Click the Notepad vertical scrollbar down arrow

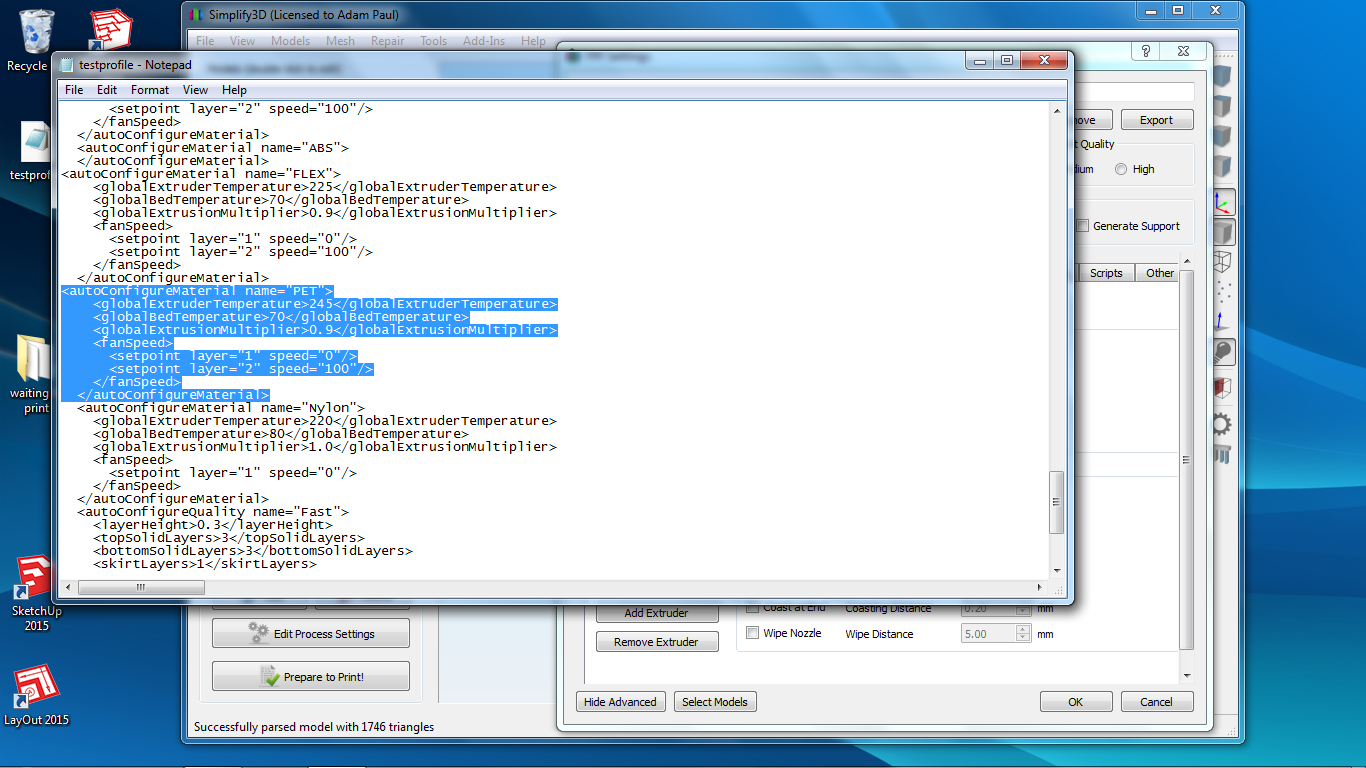tap(1056, 572)
